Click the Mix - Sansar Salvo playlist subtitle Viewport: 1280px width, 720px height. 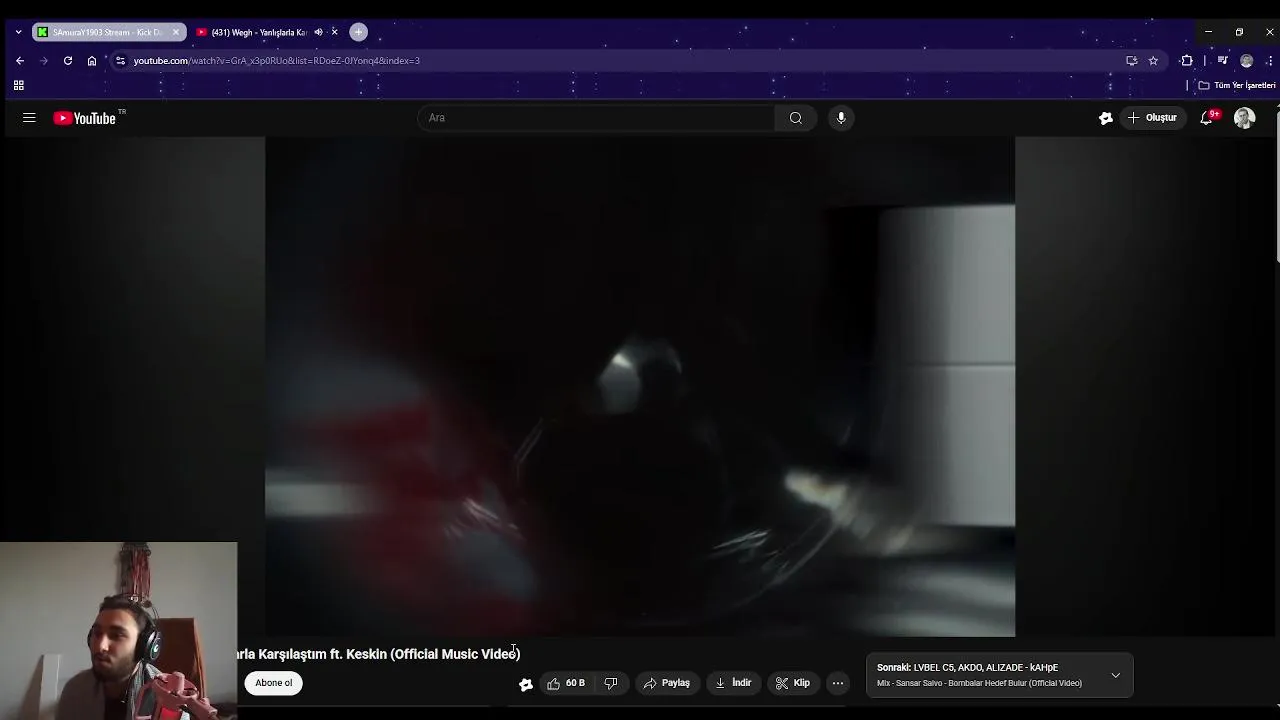point(979,683)
